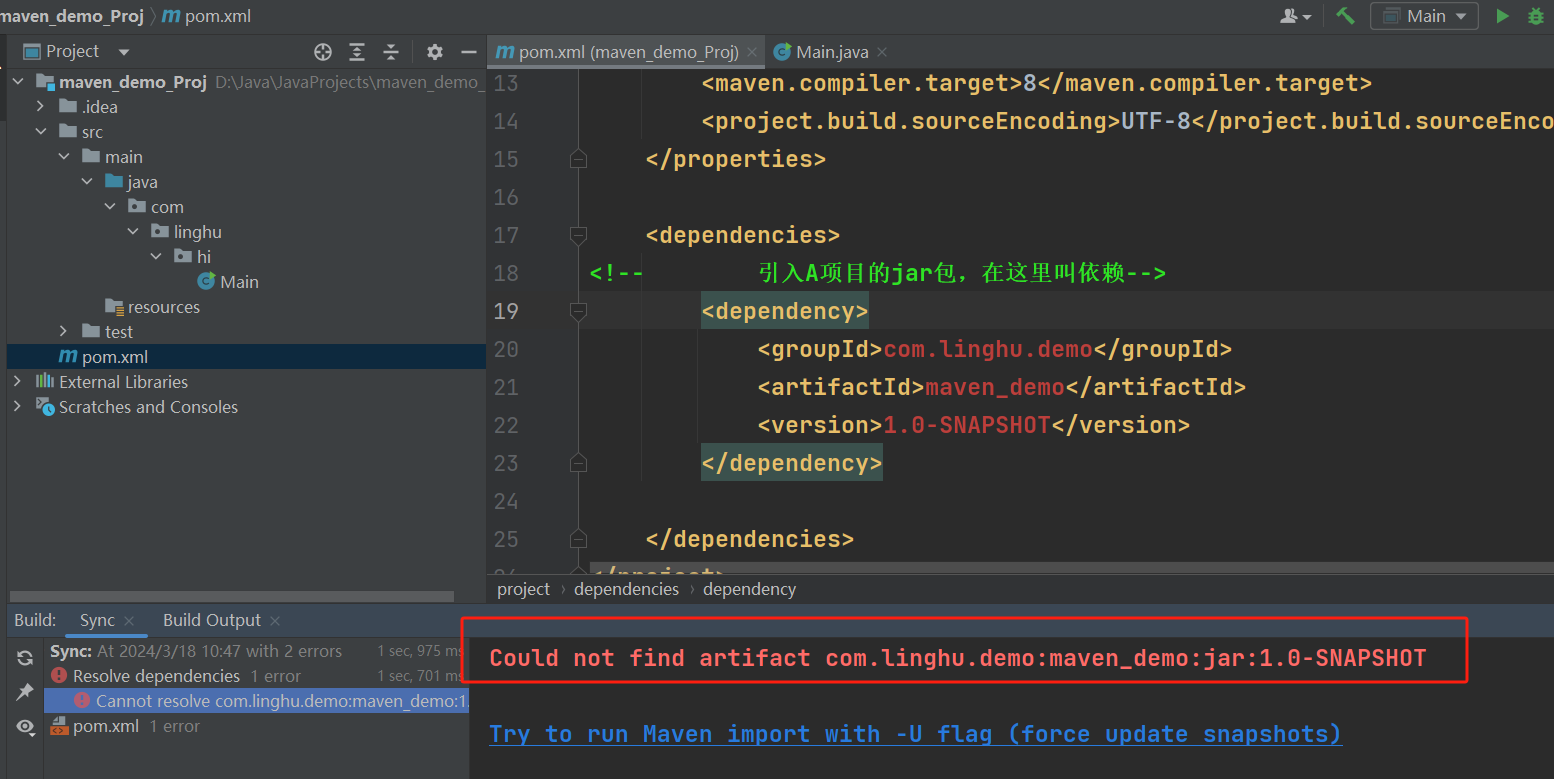Image resolution: width=1554 pixels, height=779 pixels.
Task: Collapse the main folder node
Action: click(x=64, y=157)
